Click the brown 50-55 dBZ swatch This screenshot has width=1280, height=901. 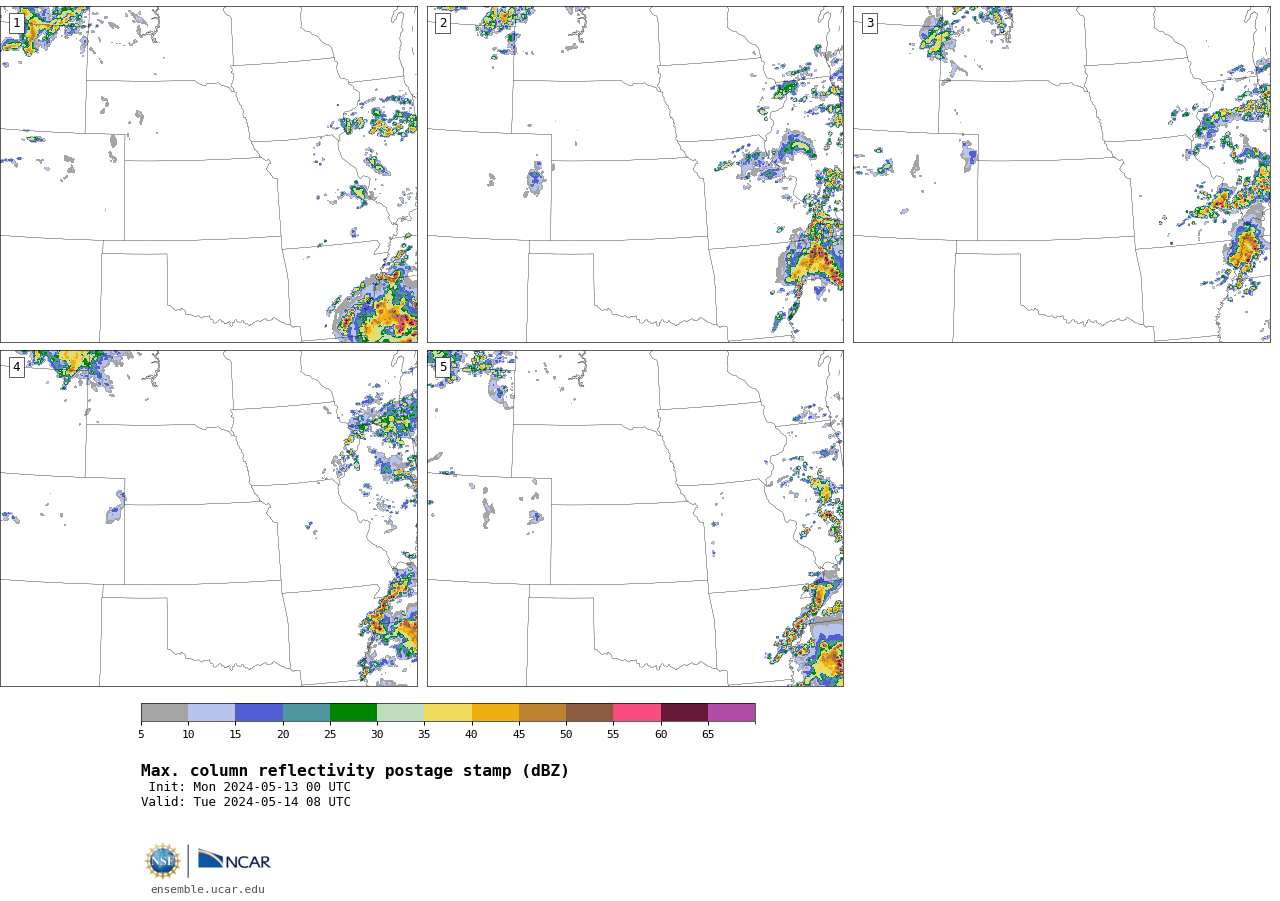[590, 712]
